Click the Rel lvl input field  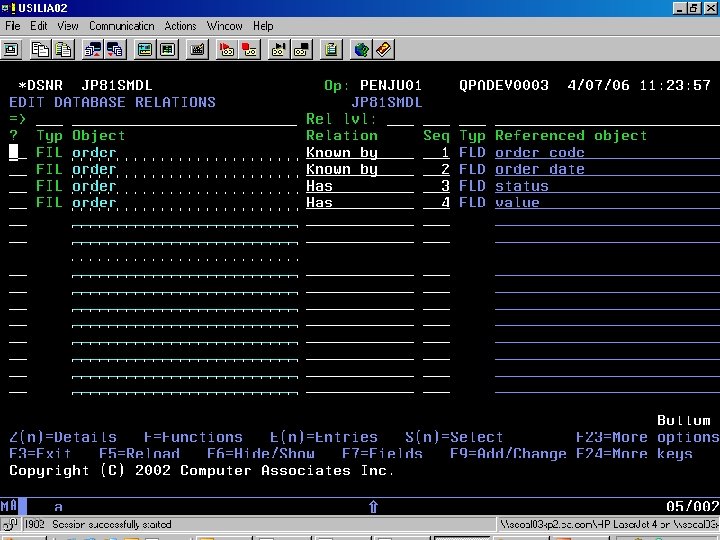(400, 119)
